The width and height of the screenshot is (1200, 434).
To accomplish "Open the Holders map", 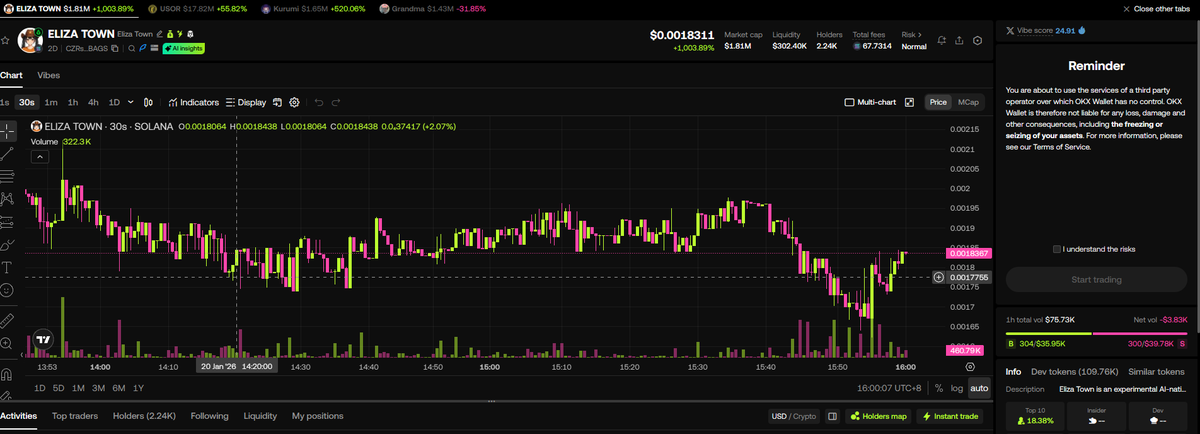I will click(x=878, y=416).
